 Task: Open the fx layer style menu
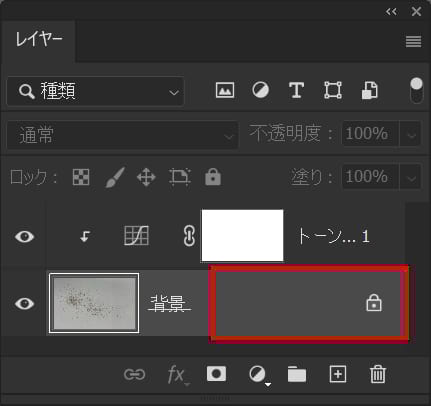[x=178, y=375]
